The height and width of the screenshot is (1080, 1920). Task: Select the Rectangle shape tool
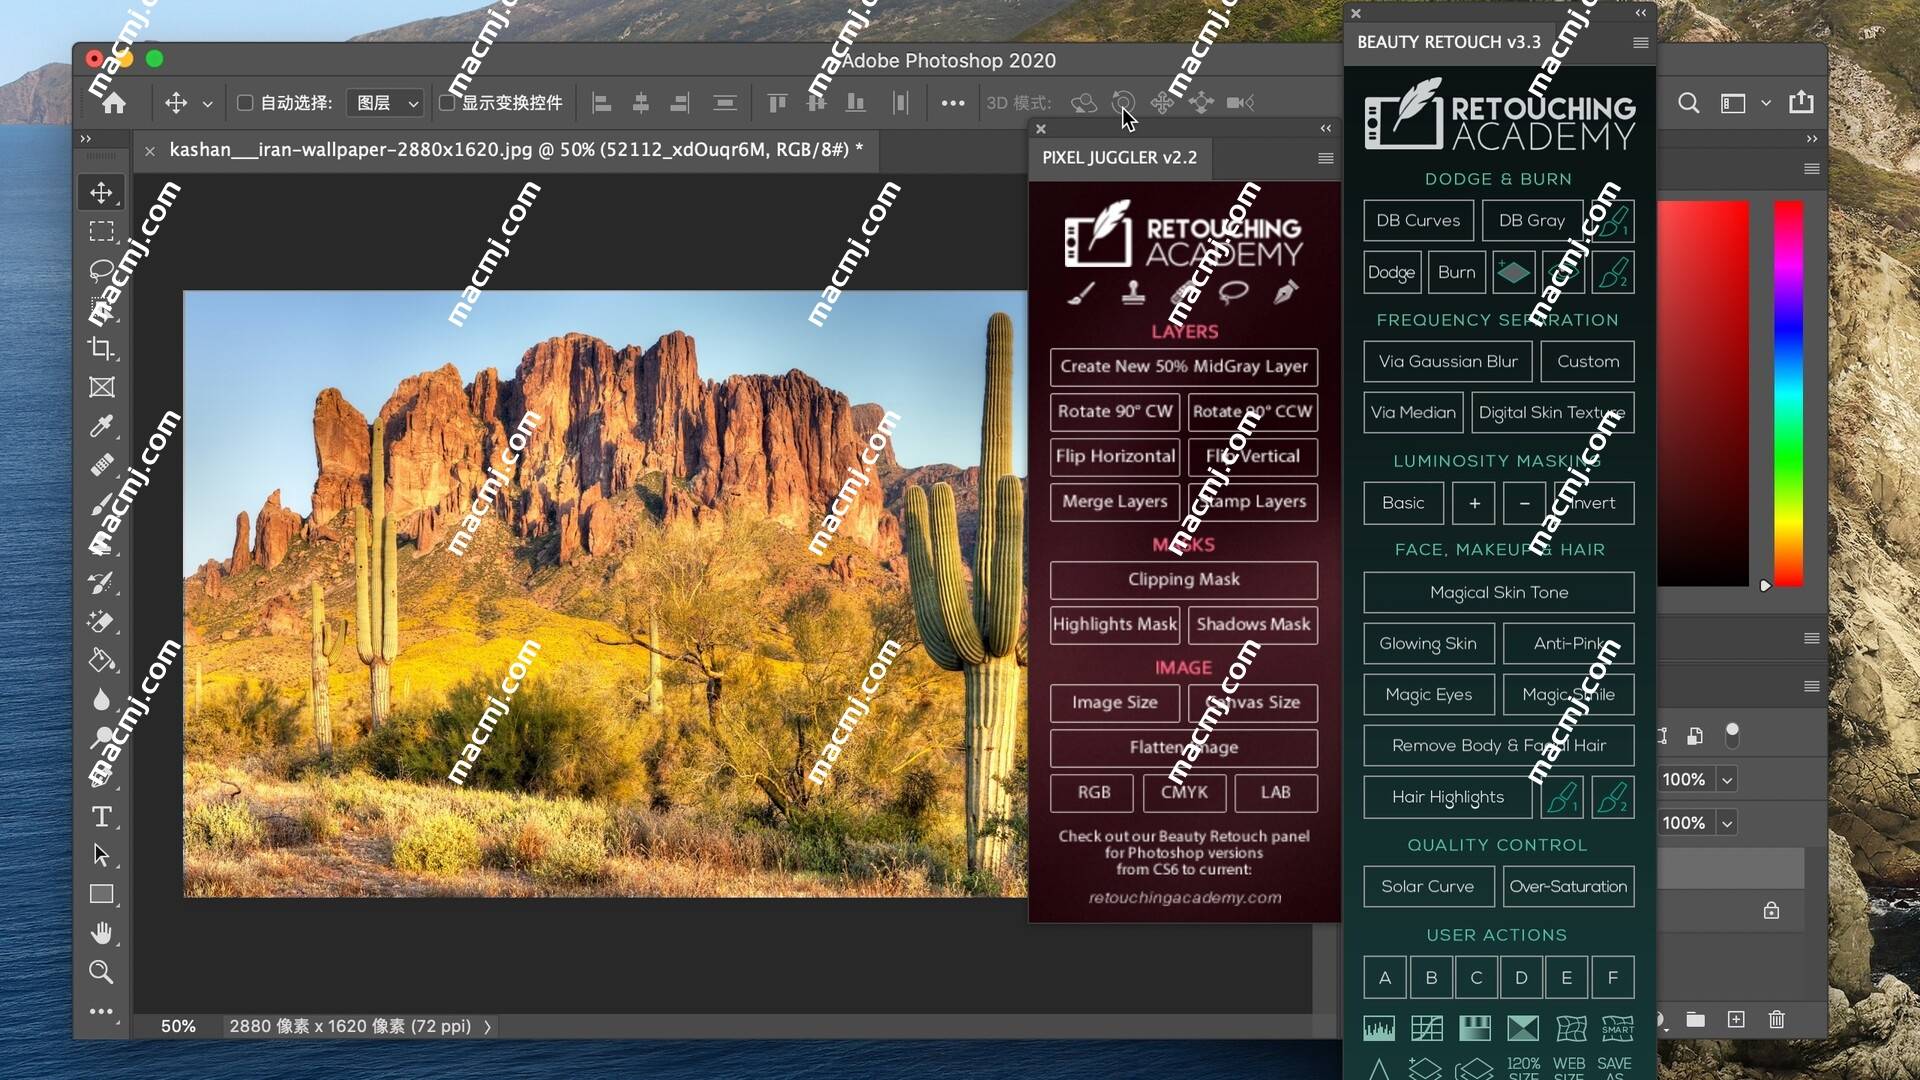point(101,894)
